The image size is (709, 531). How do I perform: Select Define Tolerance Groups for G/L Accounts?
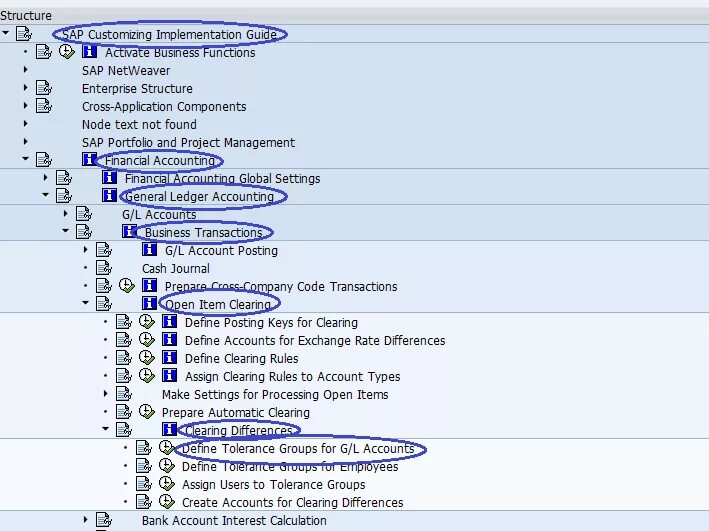tap(298, 448)
